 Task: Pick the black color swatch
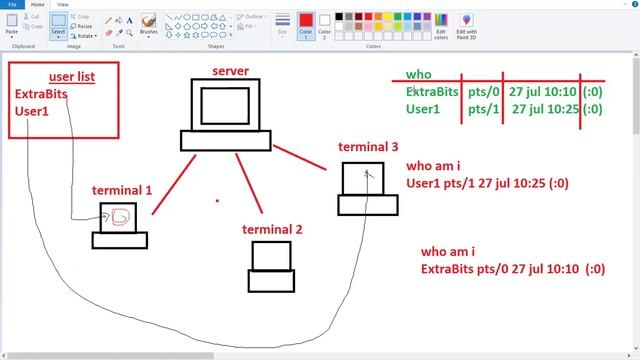339,17
